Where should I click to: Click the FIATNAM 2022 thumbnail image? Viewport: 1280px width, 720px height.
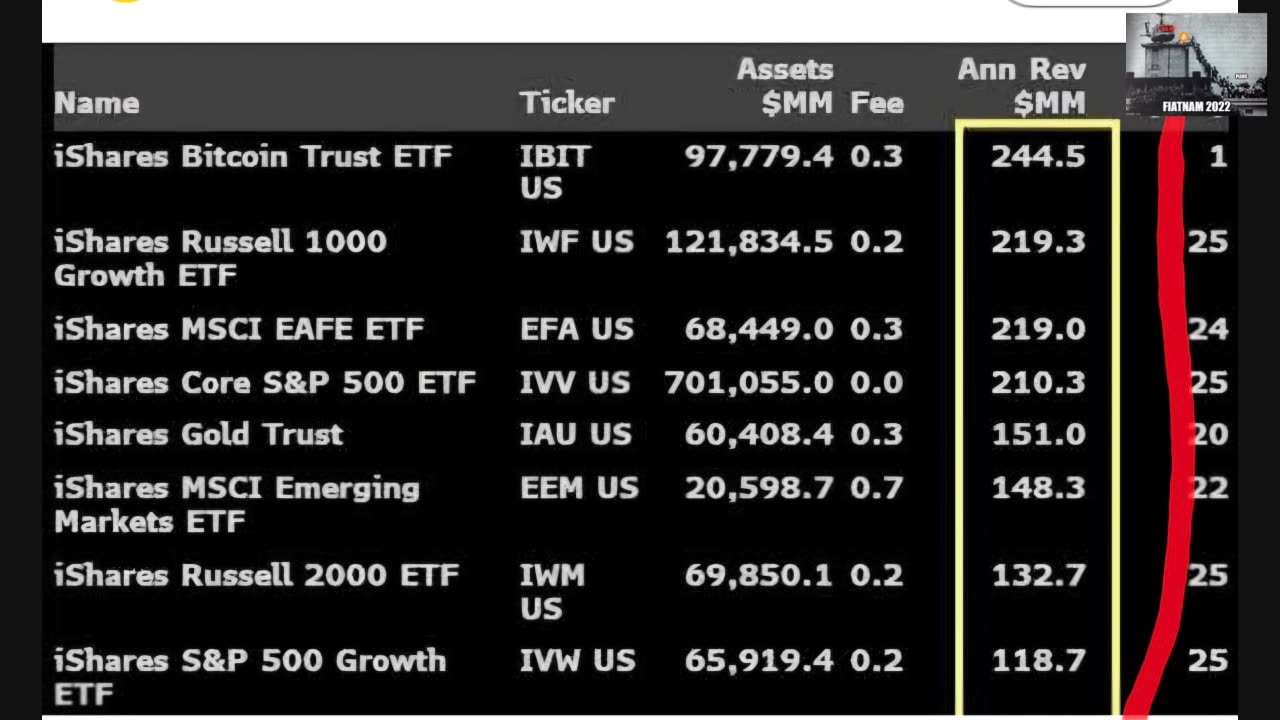1196,64
